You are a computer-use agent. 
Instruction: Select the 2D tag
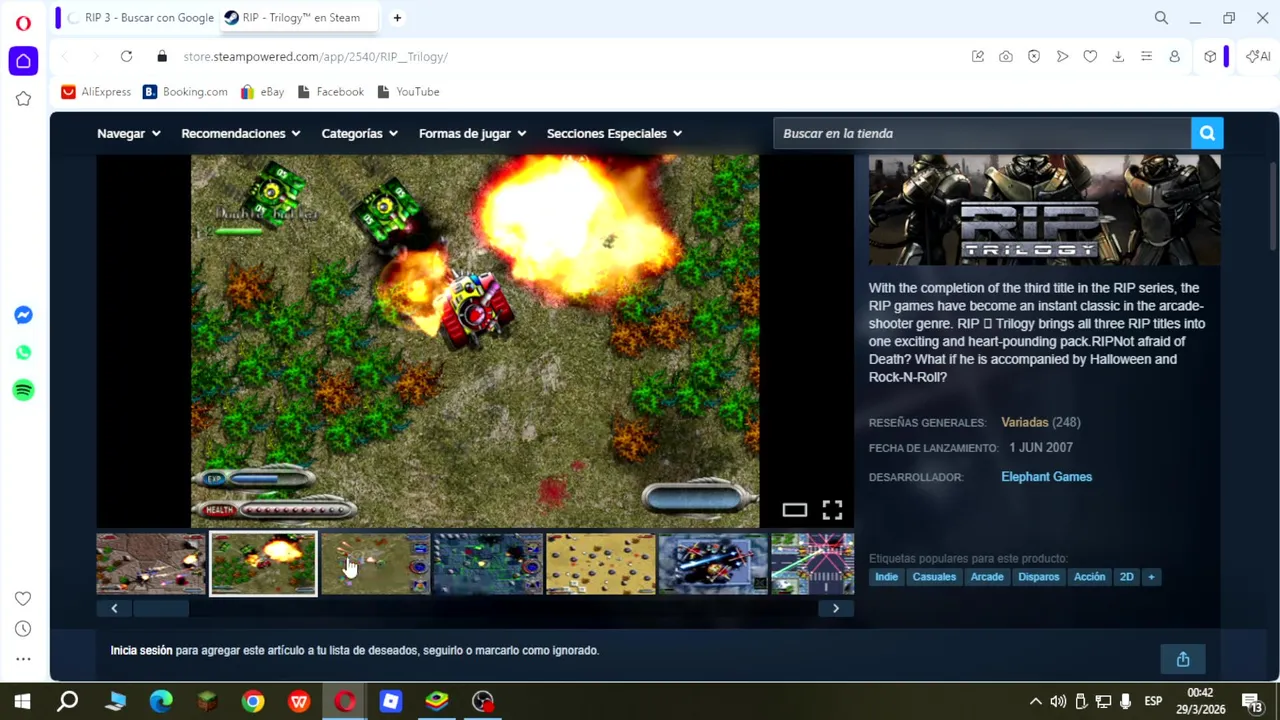(x=1126, y=577)
